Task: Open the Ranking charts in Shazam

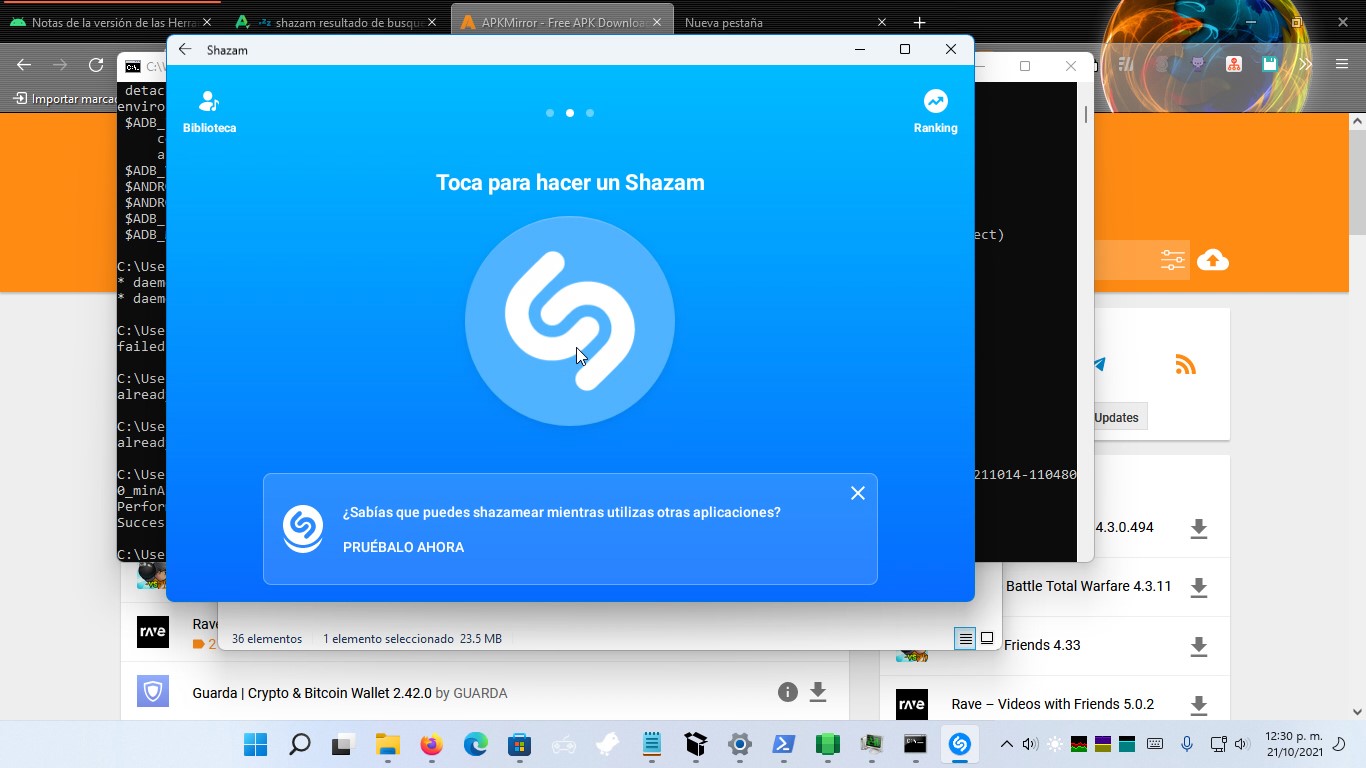Action: click(935, 112)
